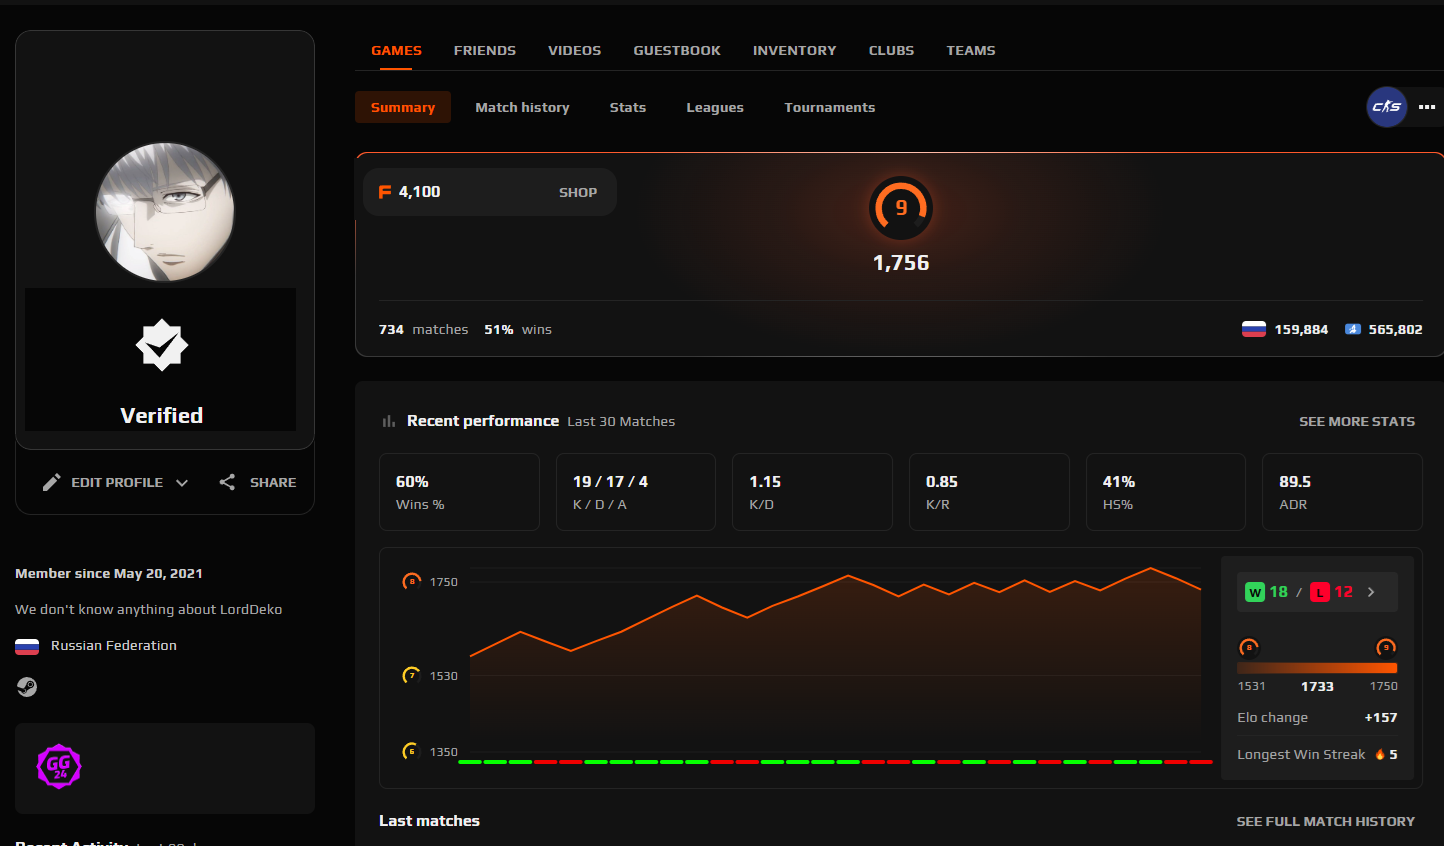The width and height of the screenshot is (1444, 846).
Task: Click the Verified badge on the profile
Action: (160, 344)
